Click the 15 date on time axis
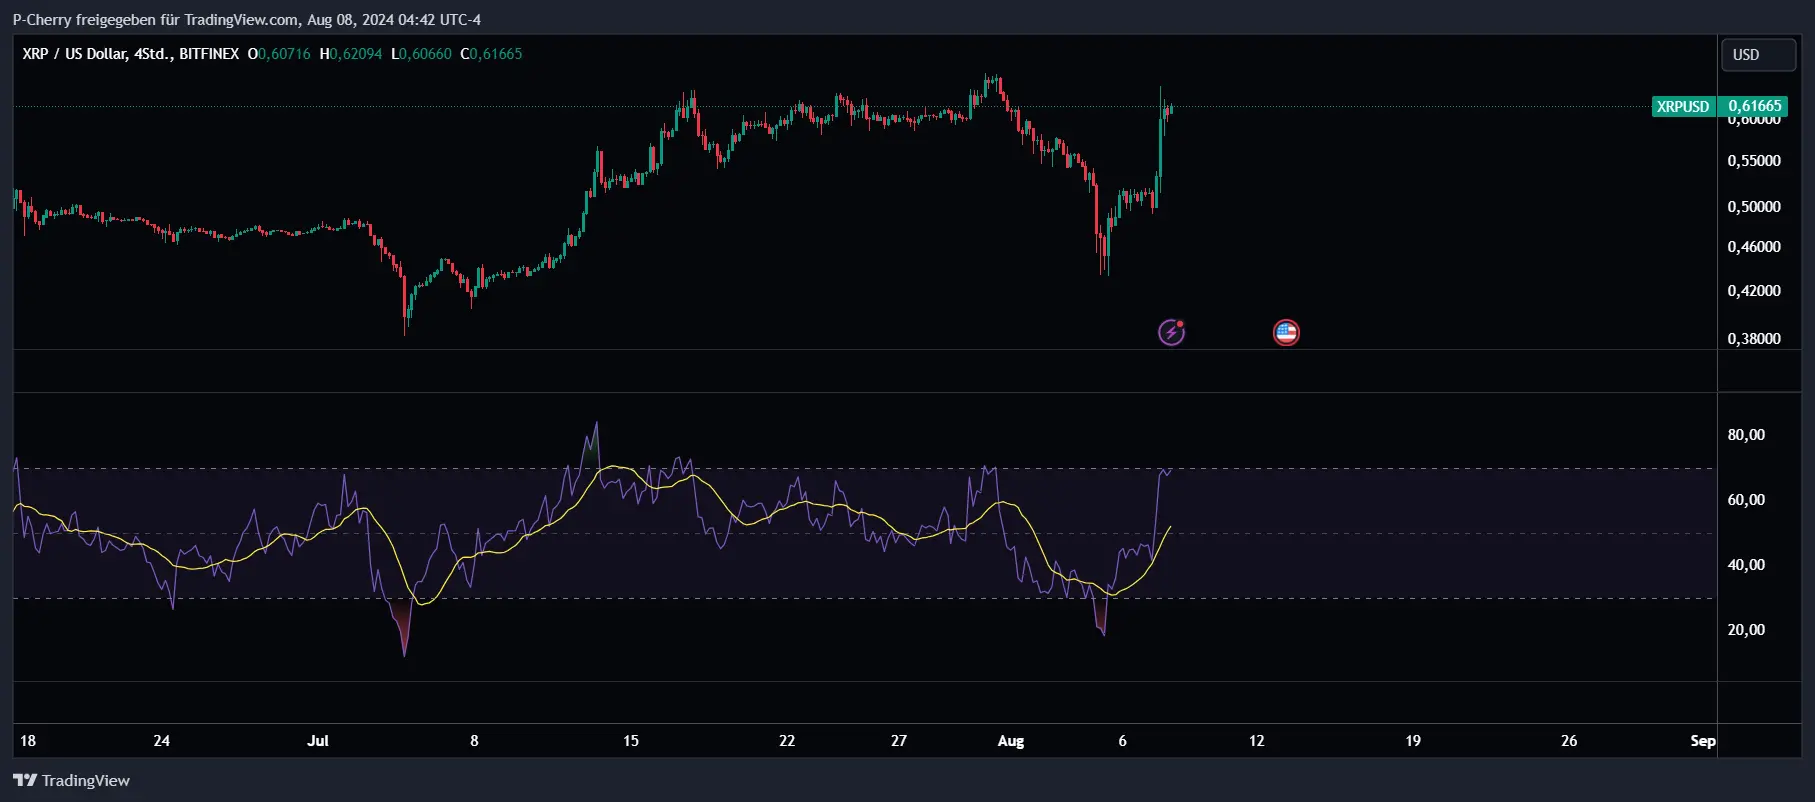The width and height of the screenshot is (1815, 802). 631,741
